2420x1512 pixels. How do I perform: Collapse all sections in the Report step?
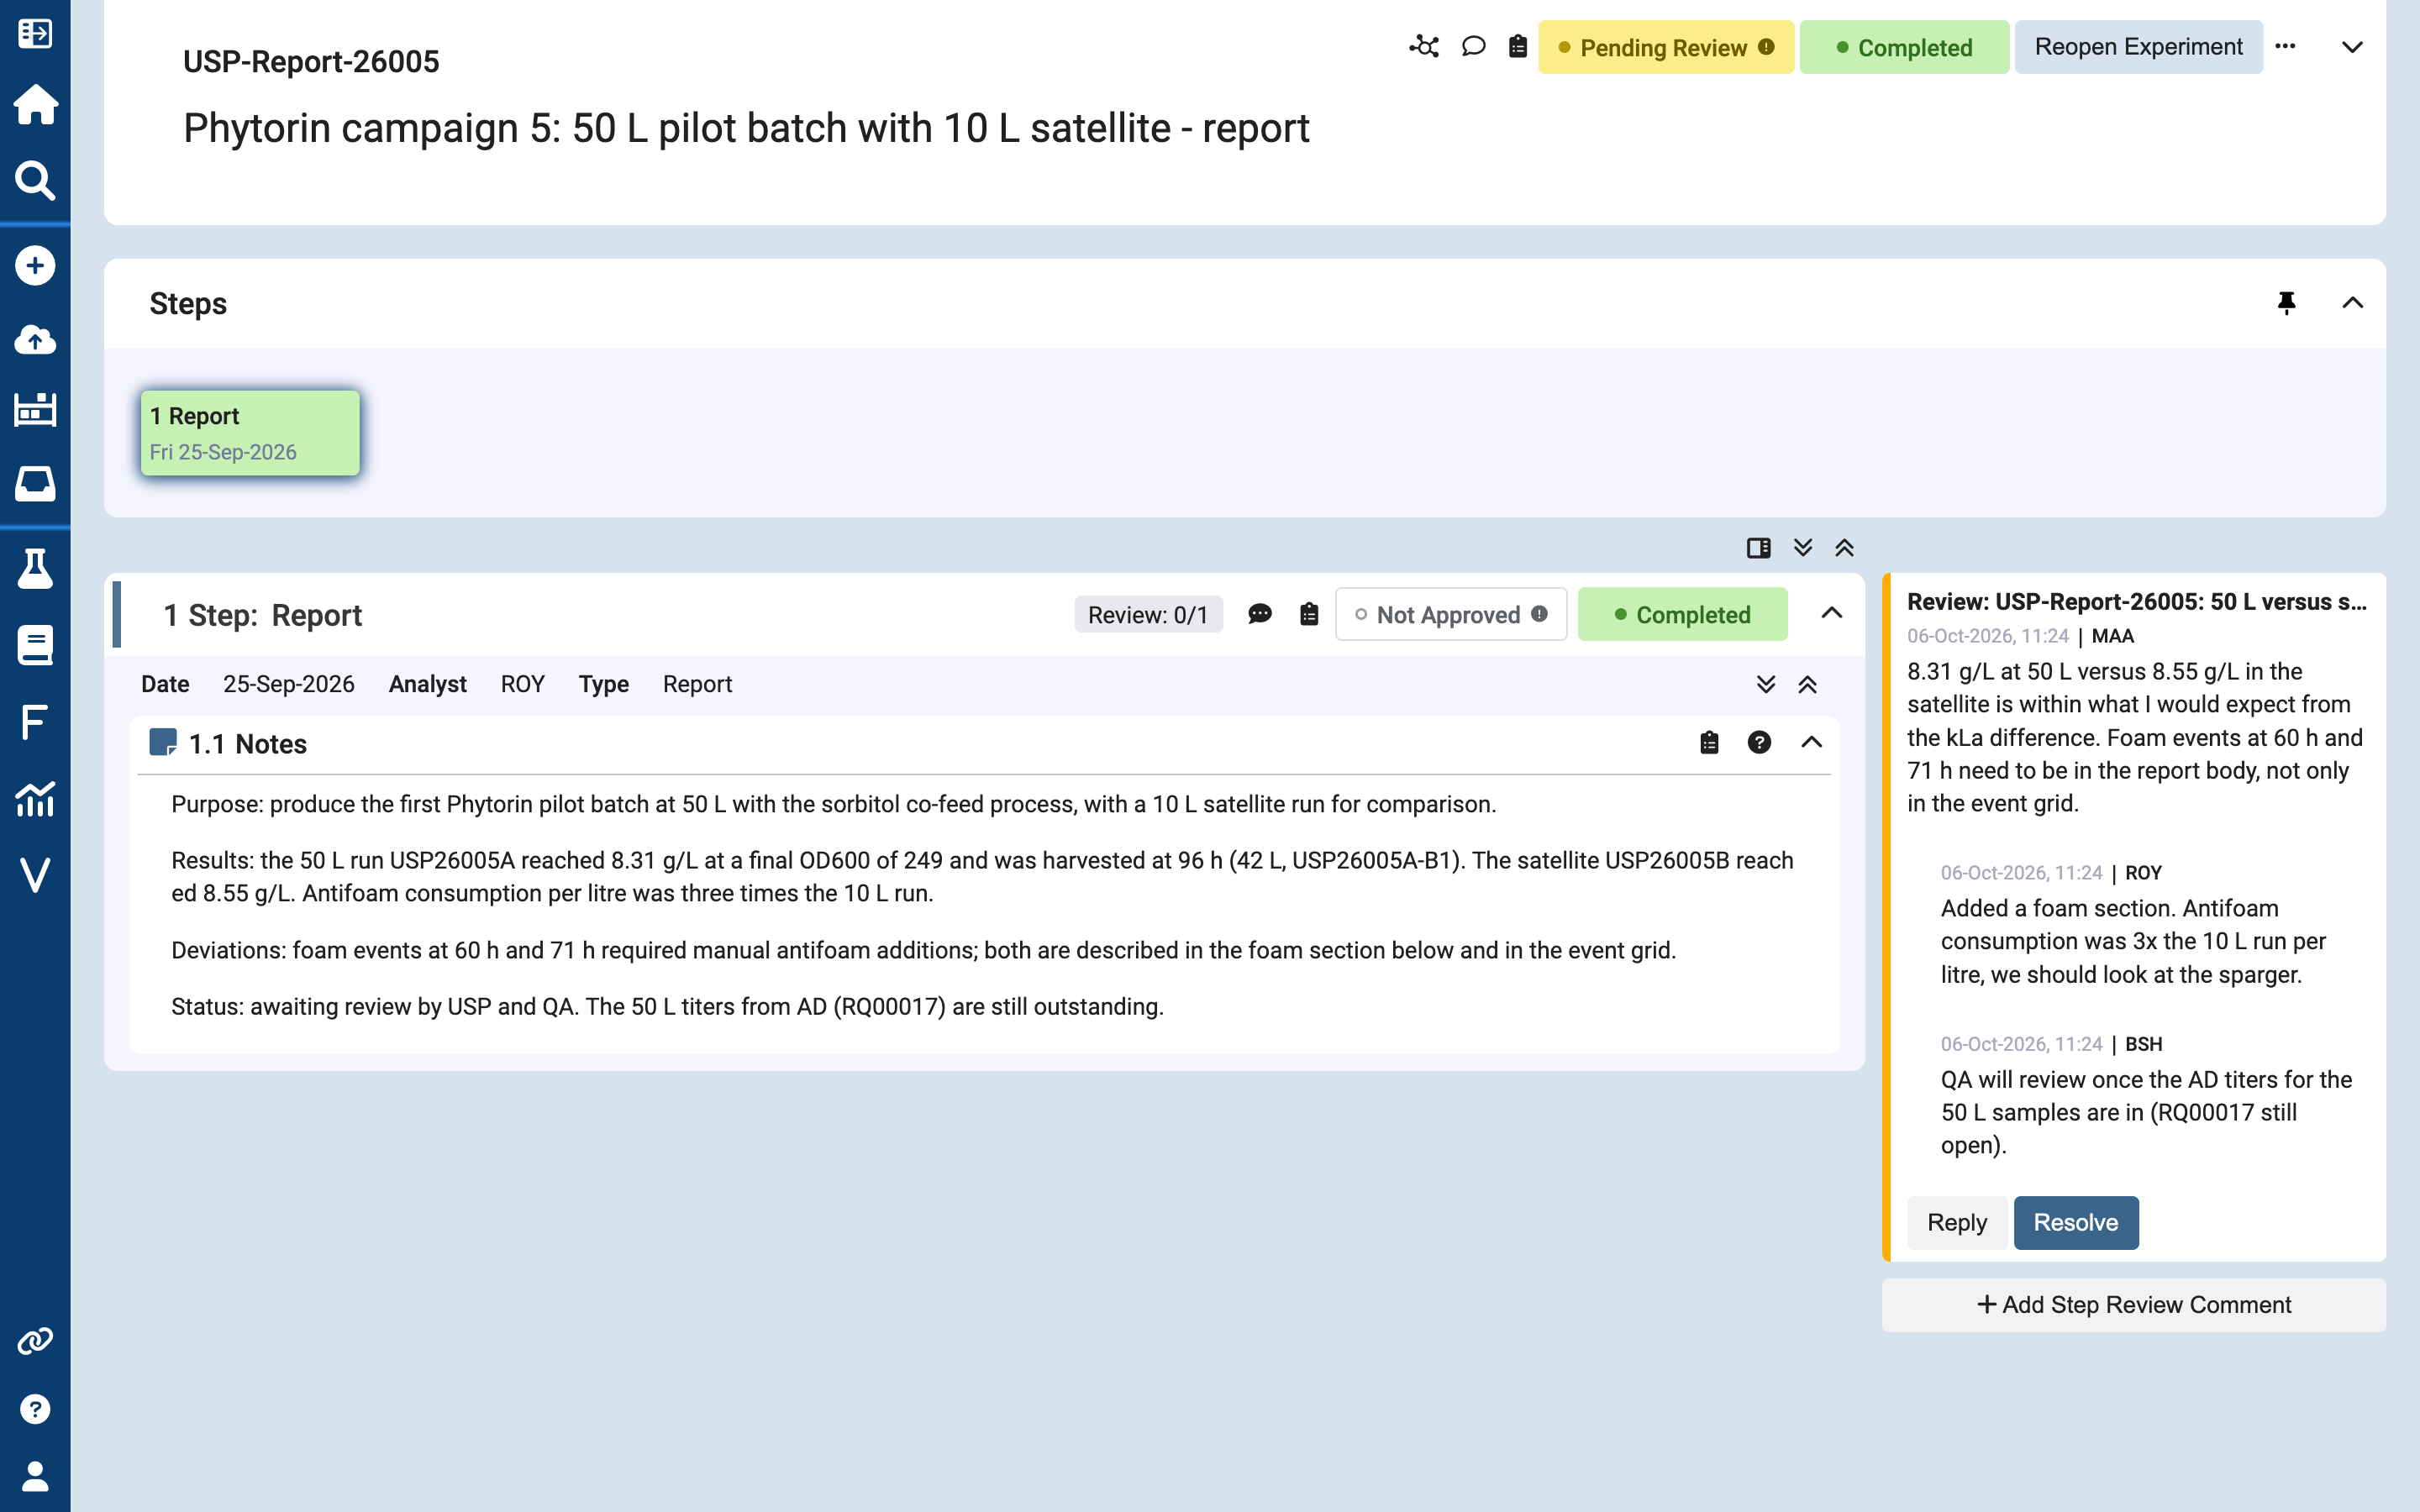pyautogui.click(x=1807, y=685)
